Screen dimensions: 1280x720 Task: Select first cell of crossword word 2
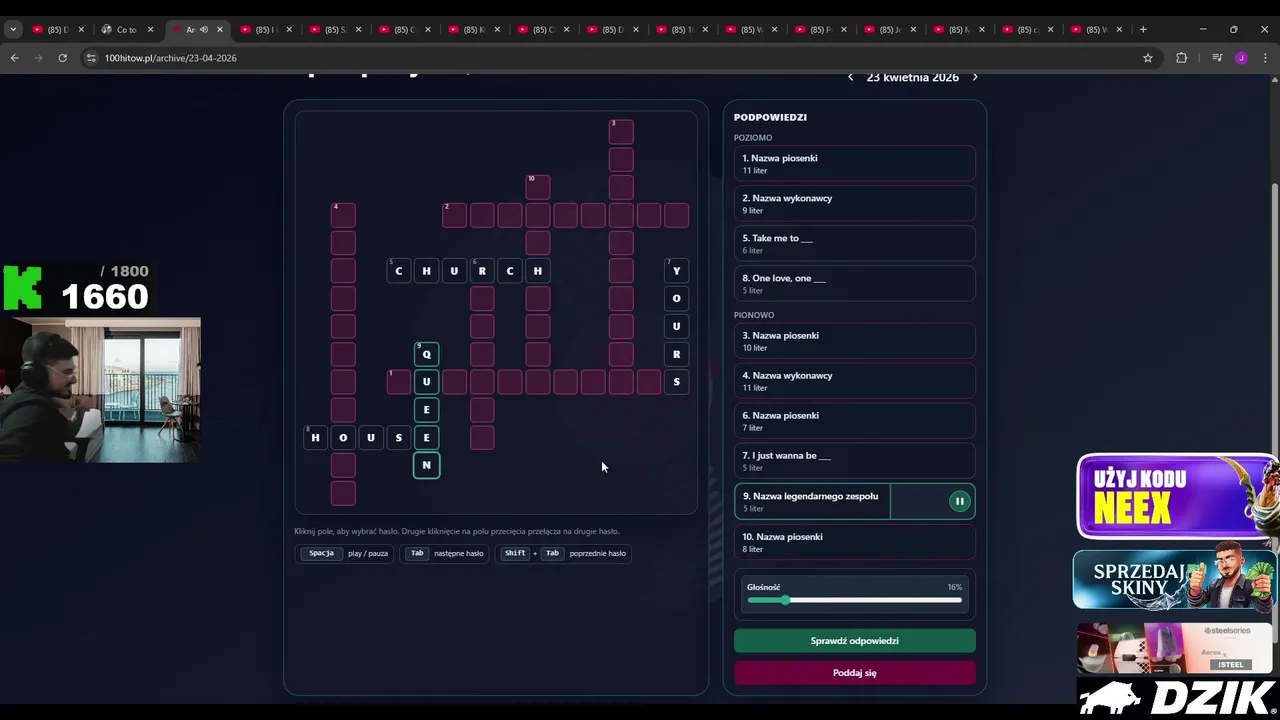point(455,215)
